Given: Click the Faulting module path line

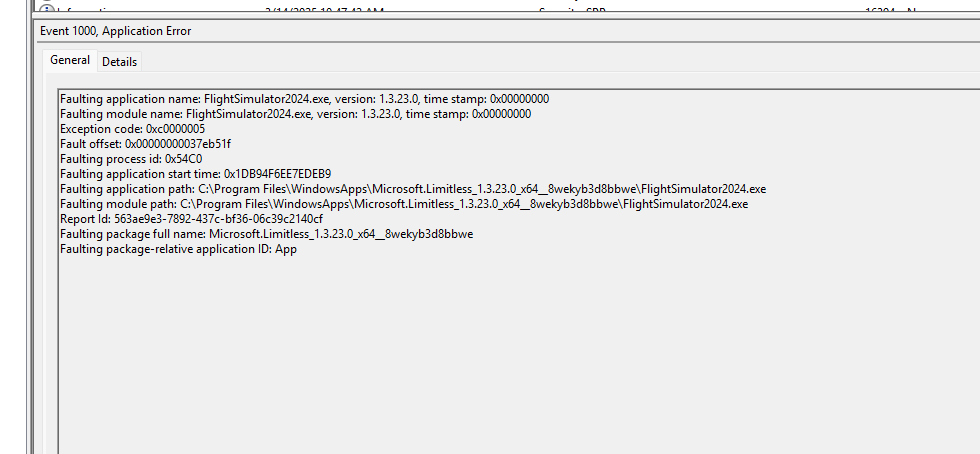Looking at the screenshot, I should click(x=404, y=204).
